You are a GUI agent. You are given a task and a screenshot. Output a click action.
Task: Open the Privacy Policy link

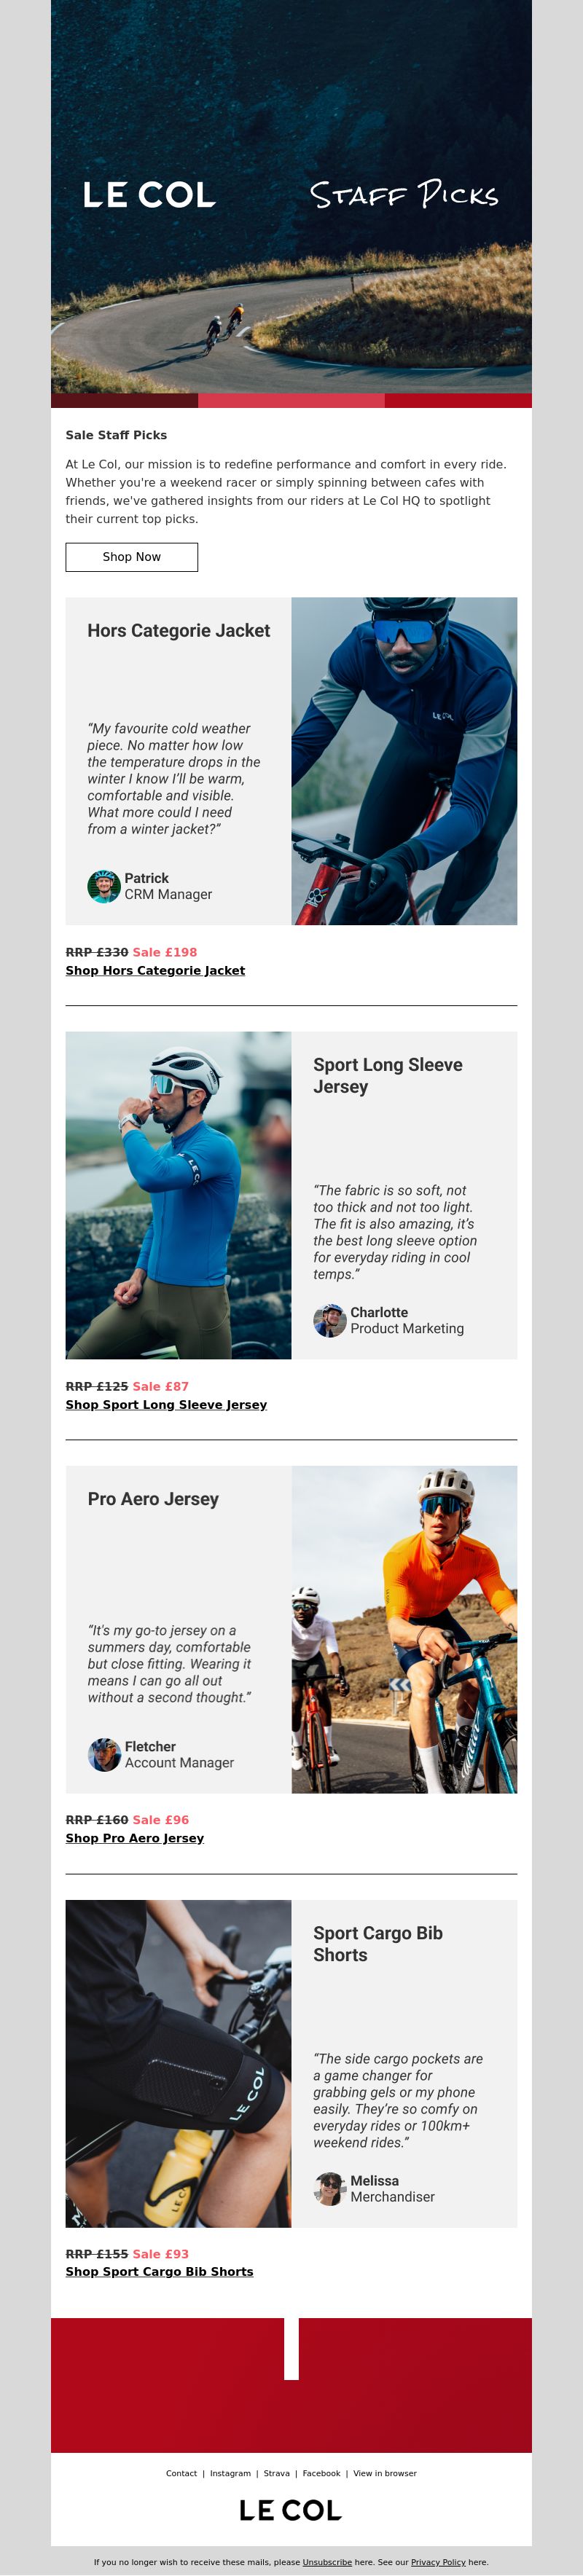pos(438,2562)
